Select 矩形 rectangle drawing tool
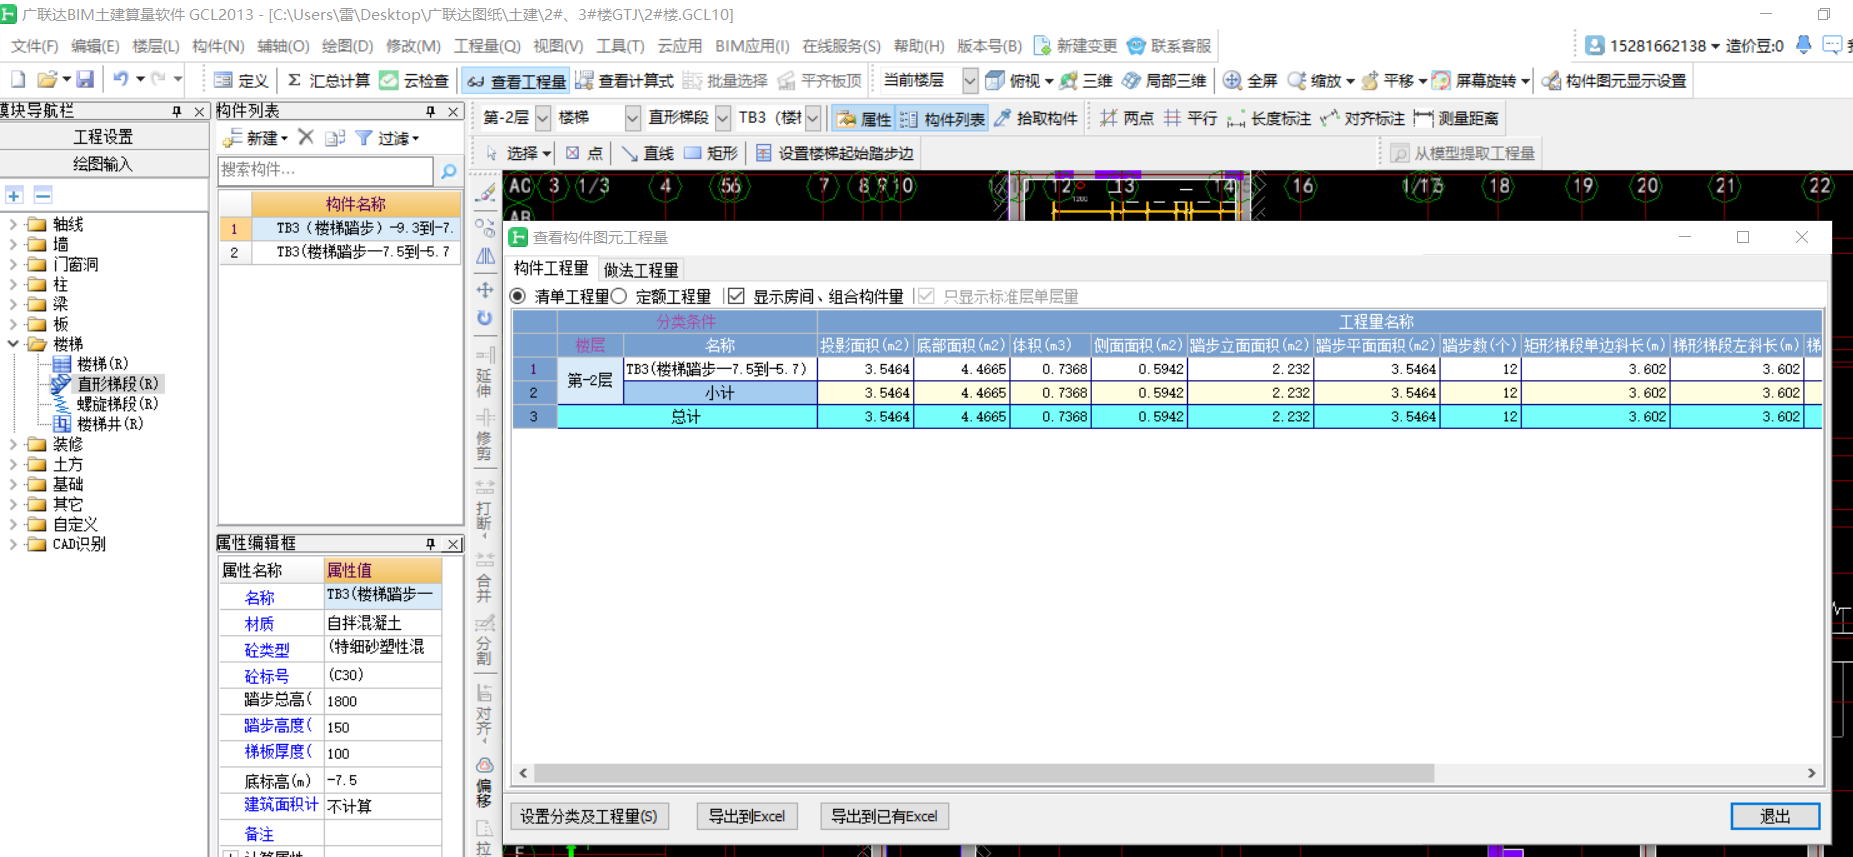This screenshot has height=857, width=1853. [711, 153]
